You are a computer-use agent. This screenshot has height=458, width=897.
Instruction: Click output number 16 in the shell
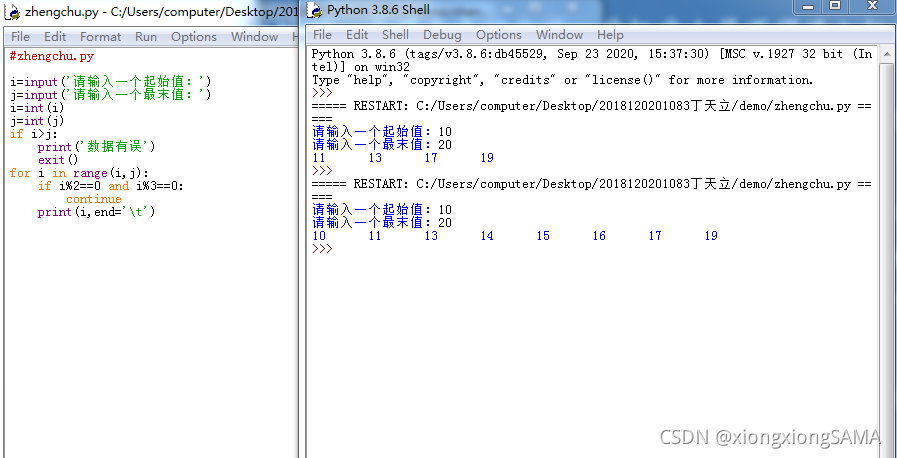click(x=599, y=236)
